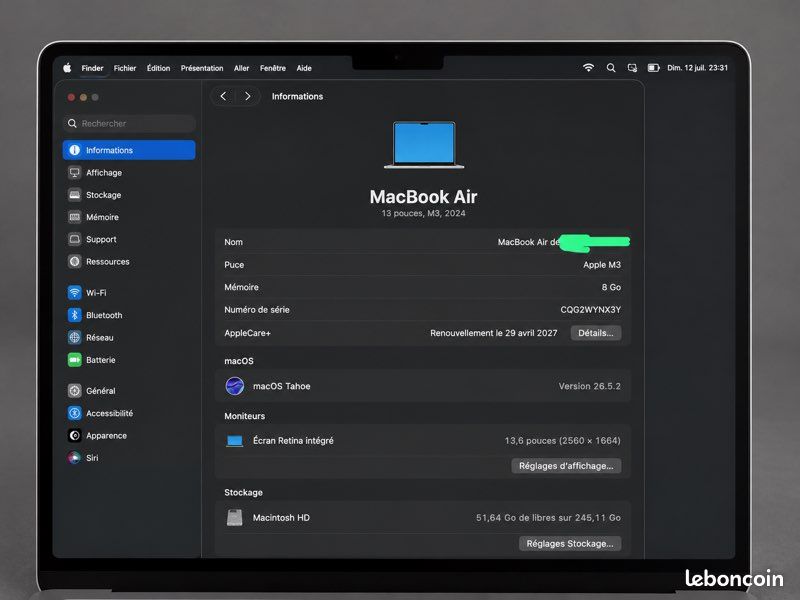Click the MacBook Air de name field
This screenshot has height=600, width=800.
click(x=529, y=242)
